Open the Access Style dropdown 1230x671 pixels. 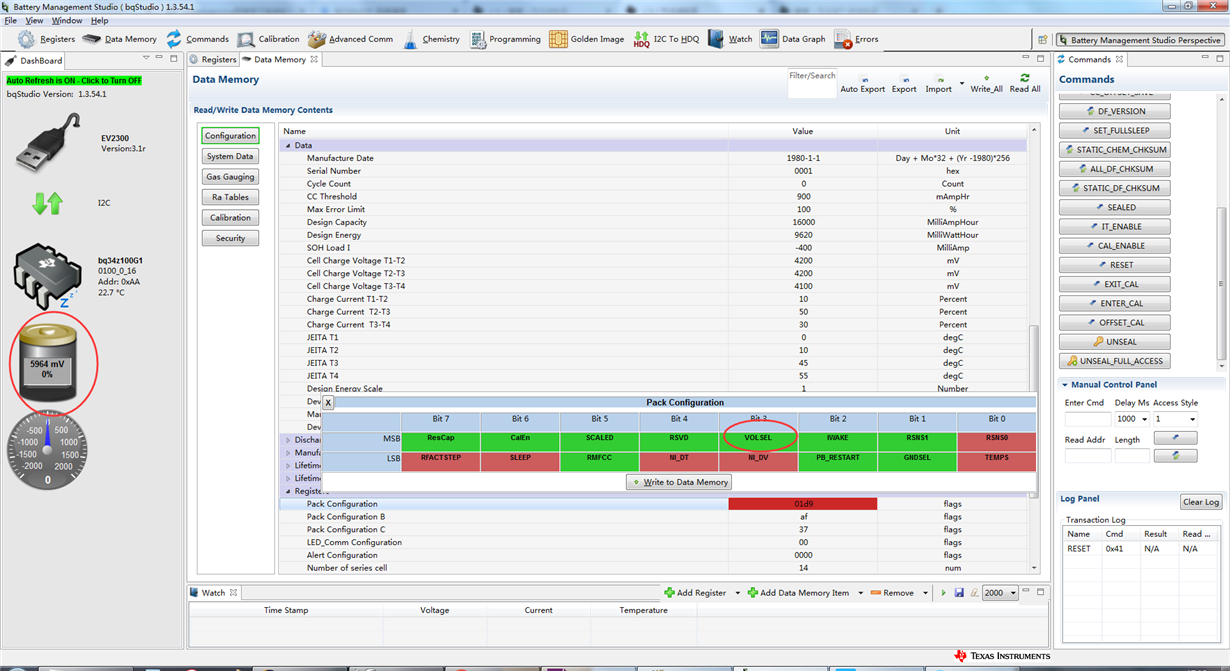pos(1192,419)
